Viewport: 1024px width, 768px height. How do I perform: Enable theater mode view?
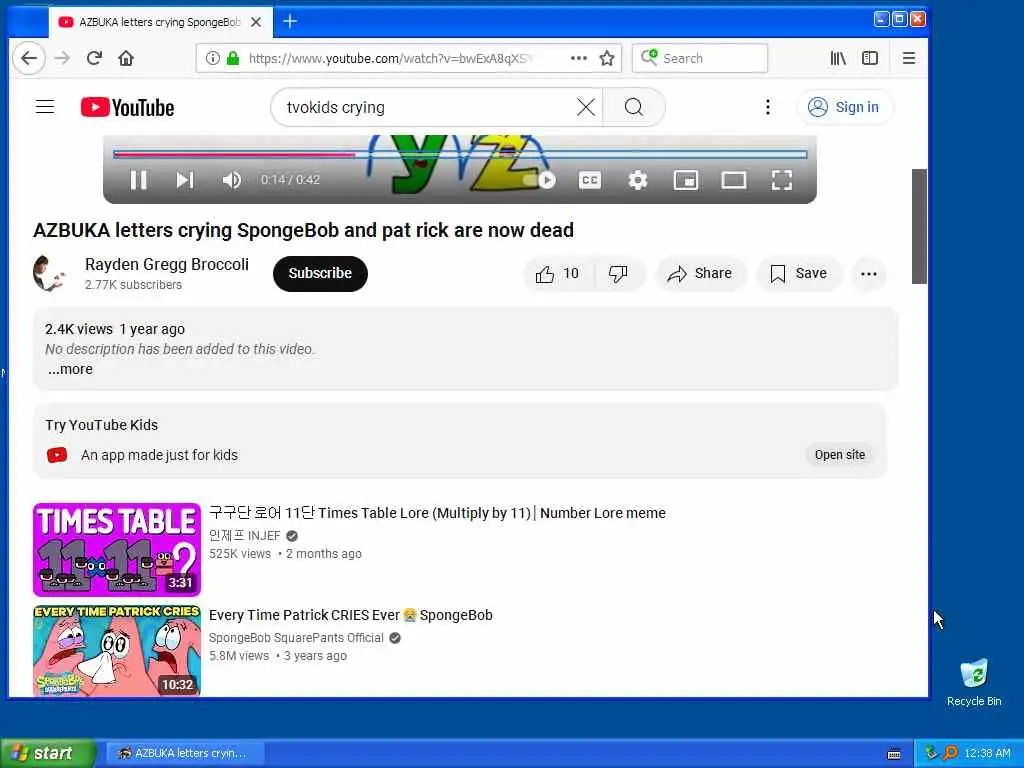tap(733, 180)
